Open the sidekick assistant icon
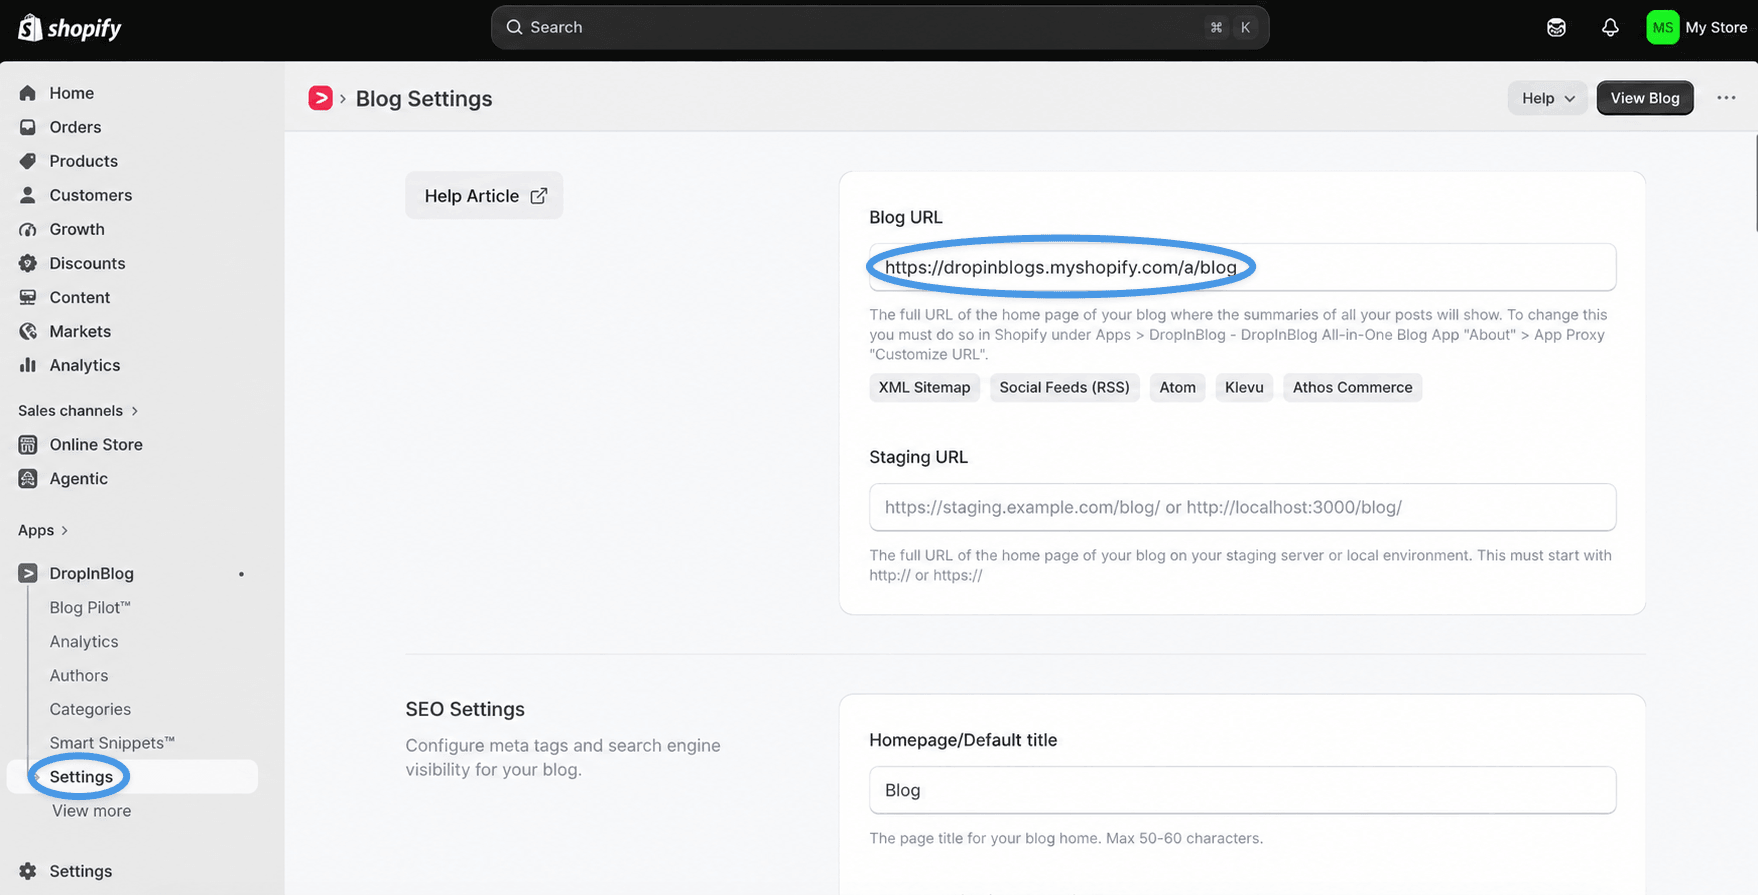The image size is (1758, 895). (1556, 28)
